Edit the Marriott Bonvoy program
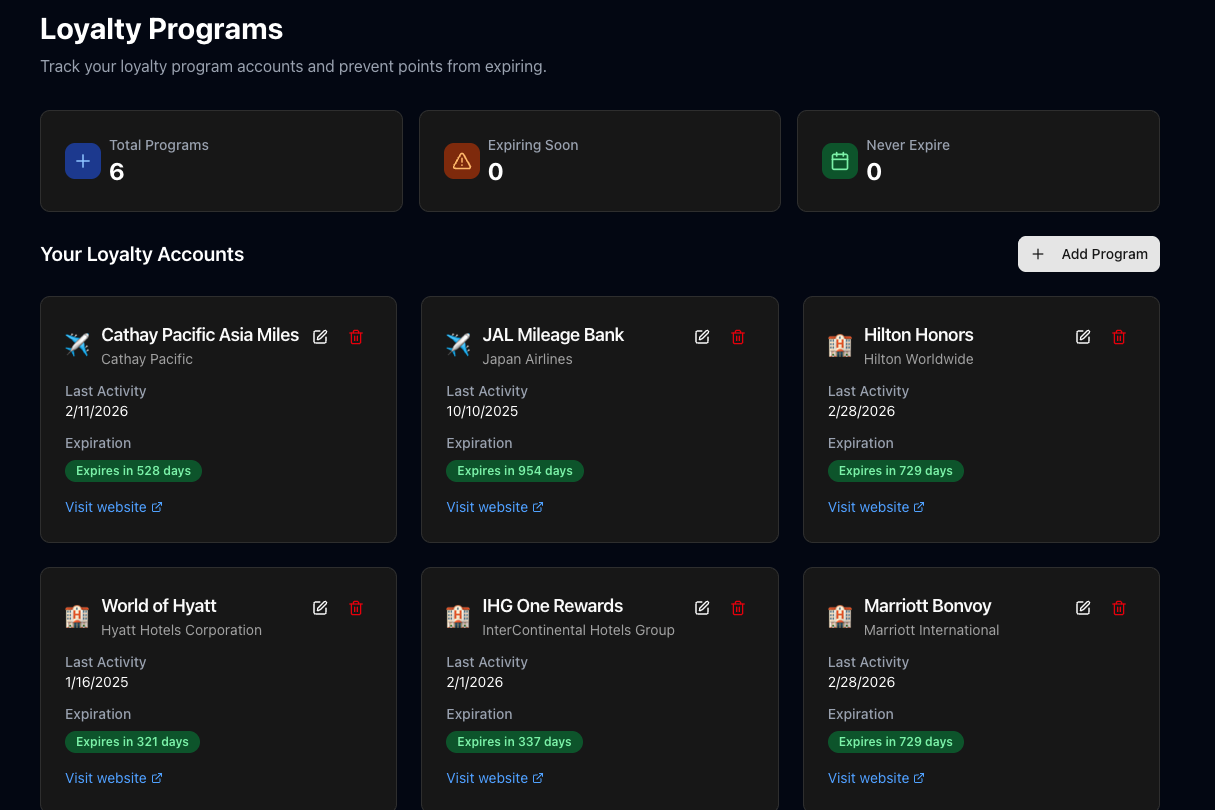The height and width of the screenshot is (810, 1215). (x=1083, y=608)
